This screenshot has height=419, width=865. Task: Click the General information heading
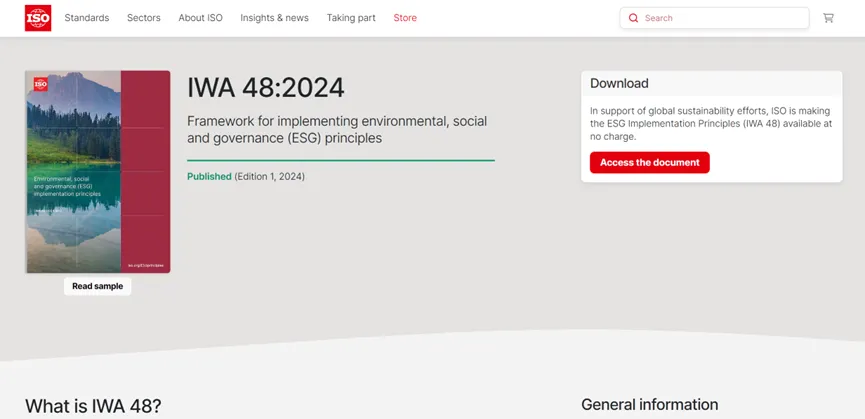click(649, 405)
